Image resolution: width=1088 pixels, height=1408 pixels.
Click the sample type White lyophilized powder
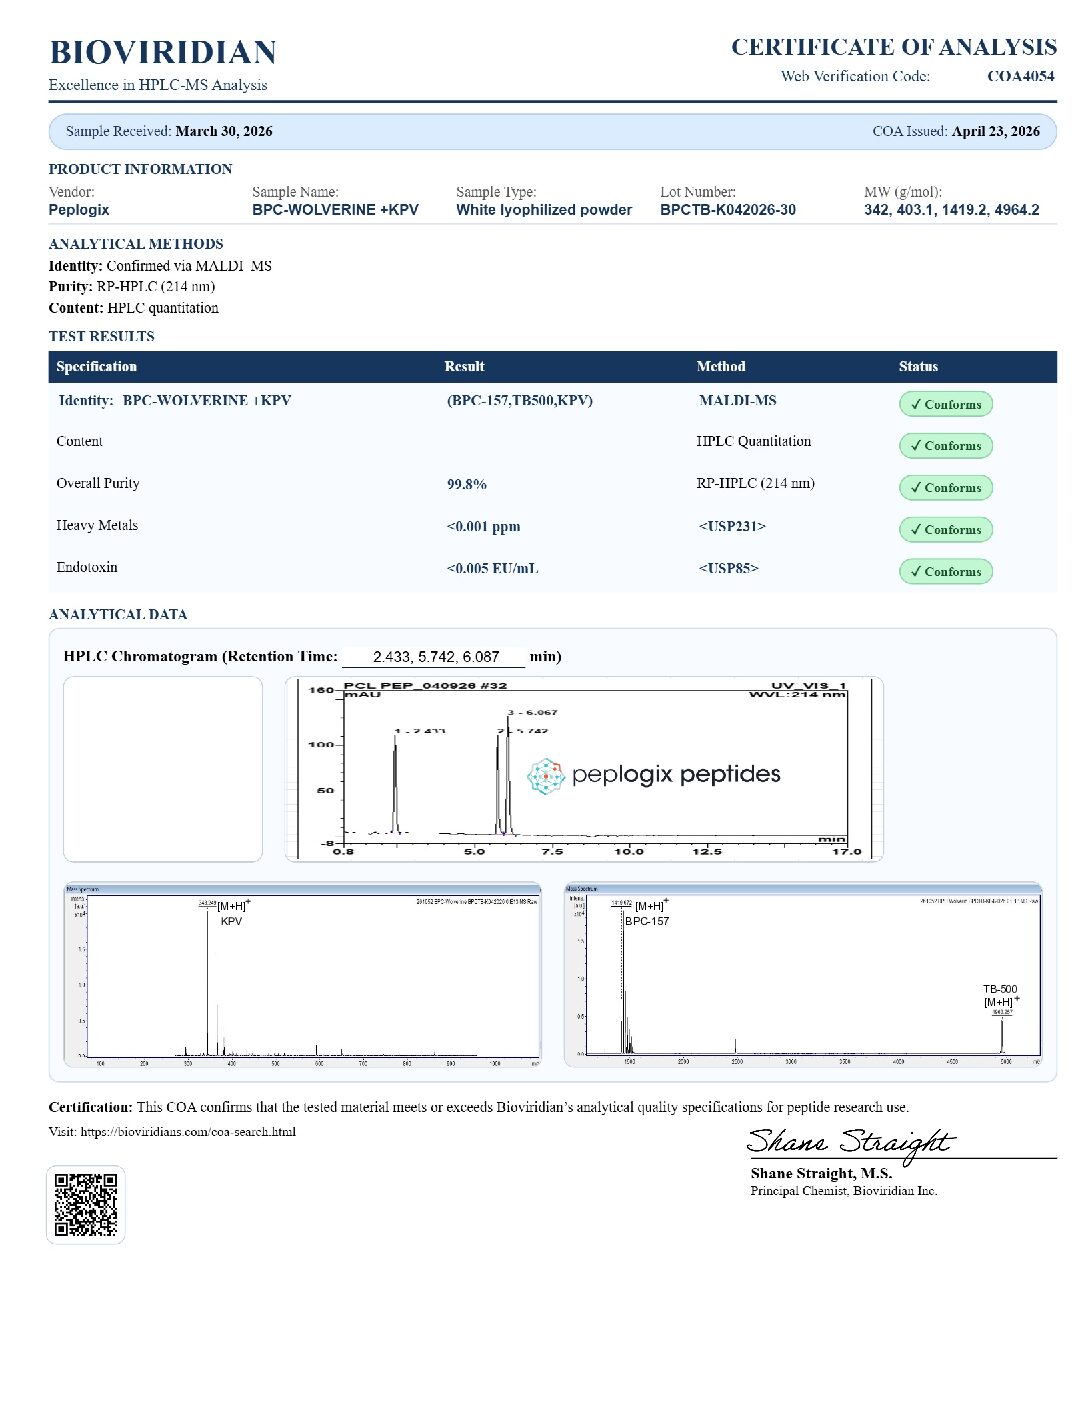pos(544,210)
